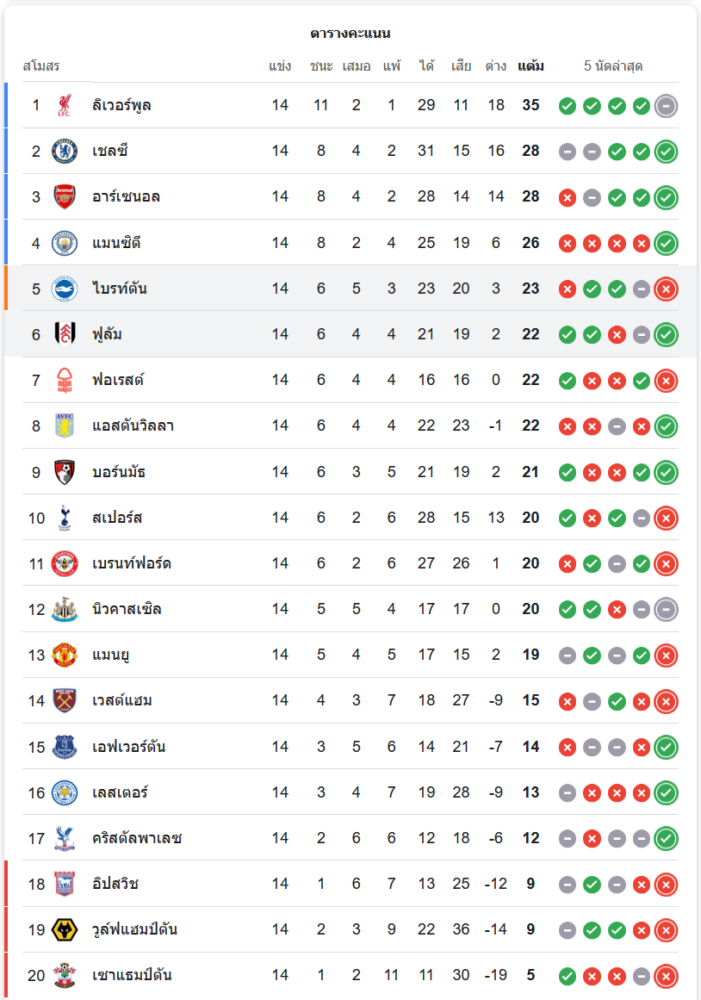Click Southampton's latest match loss indicator

pyautogui.click(x=666, y=976)
